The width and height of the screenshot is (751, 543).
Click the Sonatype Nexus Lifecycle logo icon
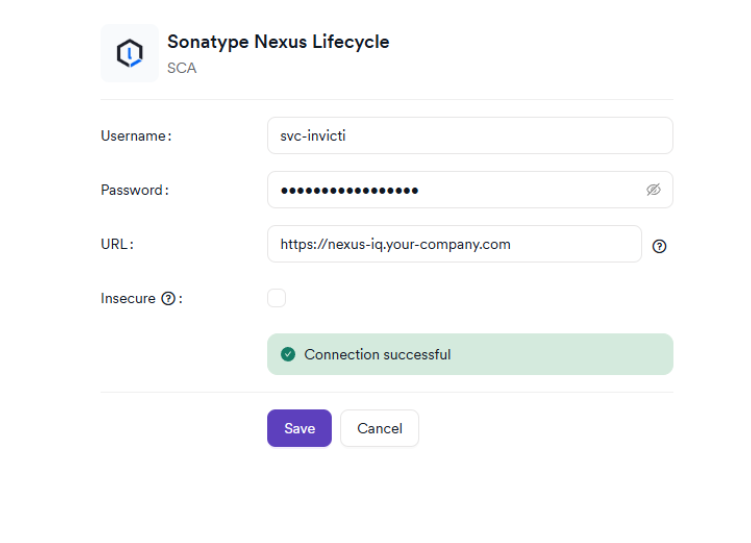(129, 53)
